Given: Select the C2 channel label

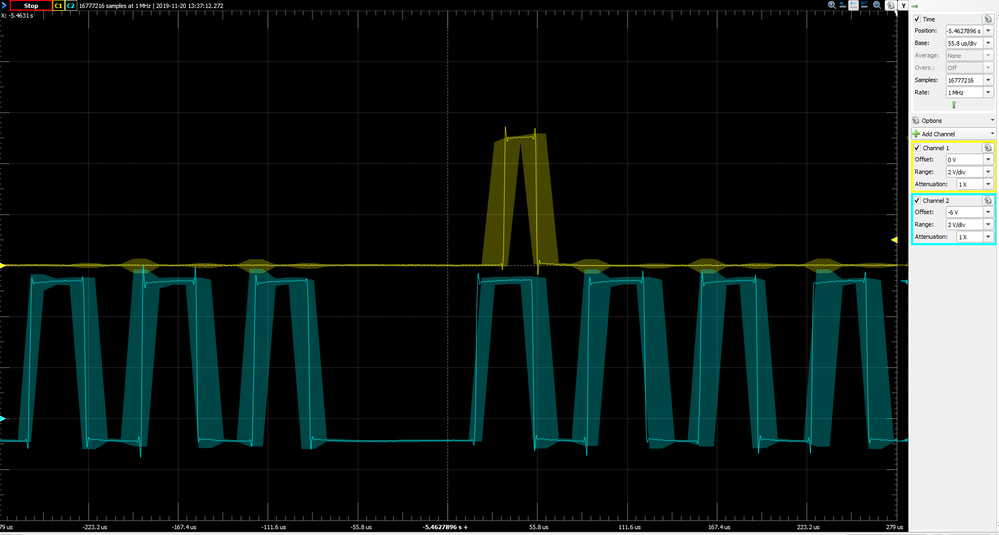Looking at the screenshot, I should pos(70,6).
